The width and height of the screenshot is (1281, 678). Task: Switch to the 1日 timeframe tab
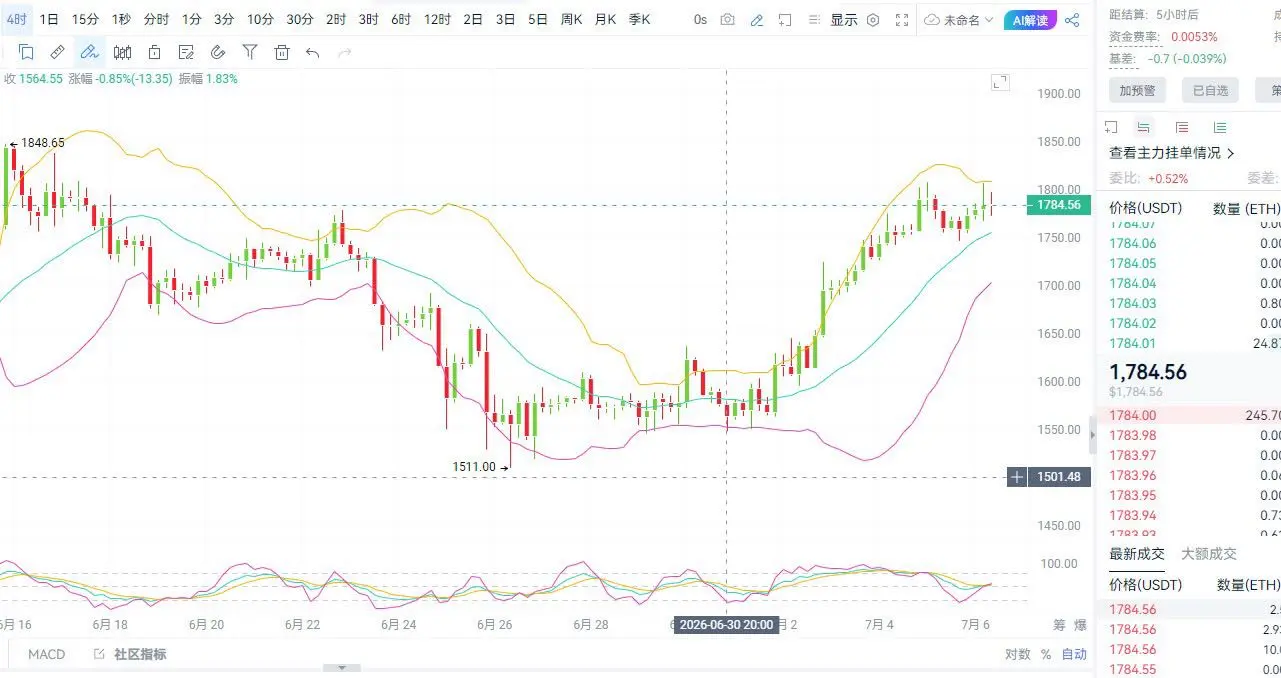[49, 19]
